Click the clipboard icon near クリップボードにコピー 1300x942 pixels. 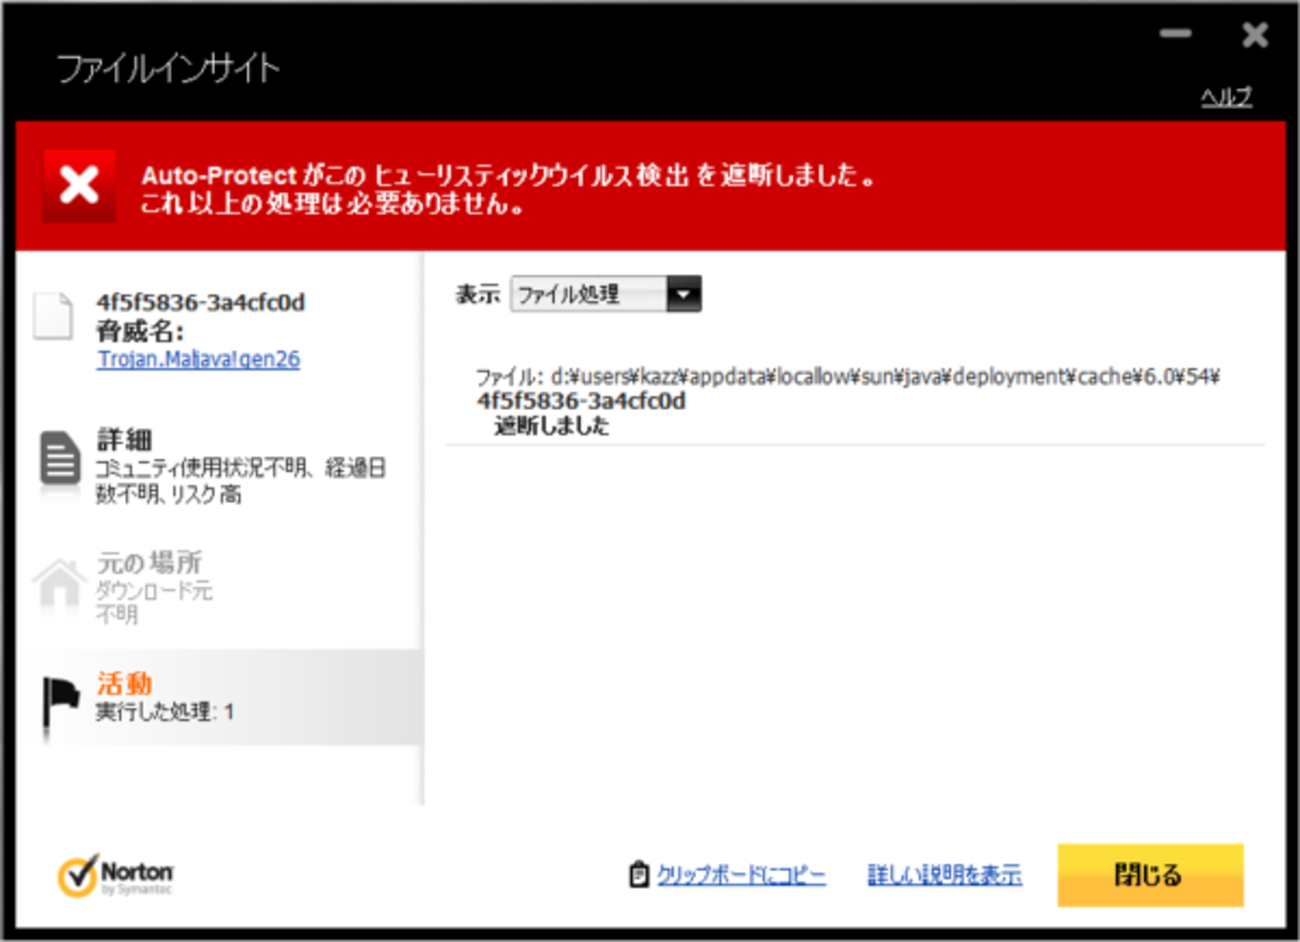click(638, 874)
